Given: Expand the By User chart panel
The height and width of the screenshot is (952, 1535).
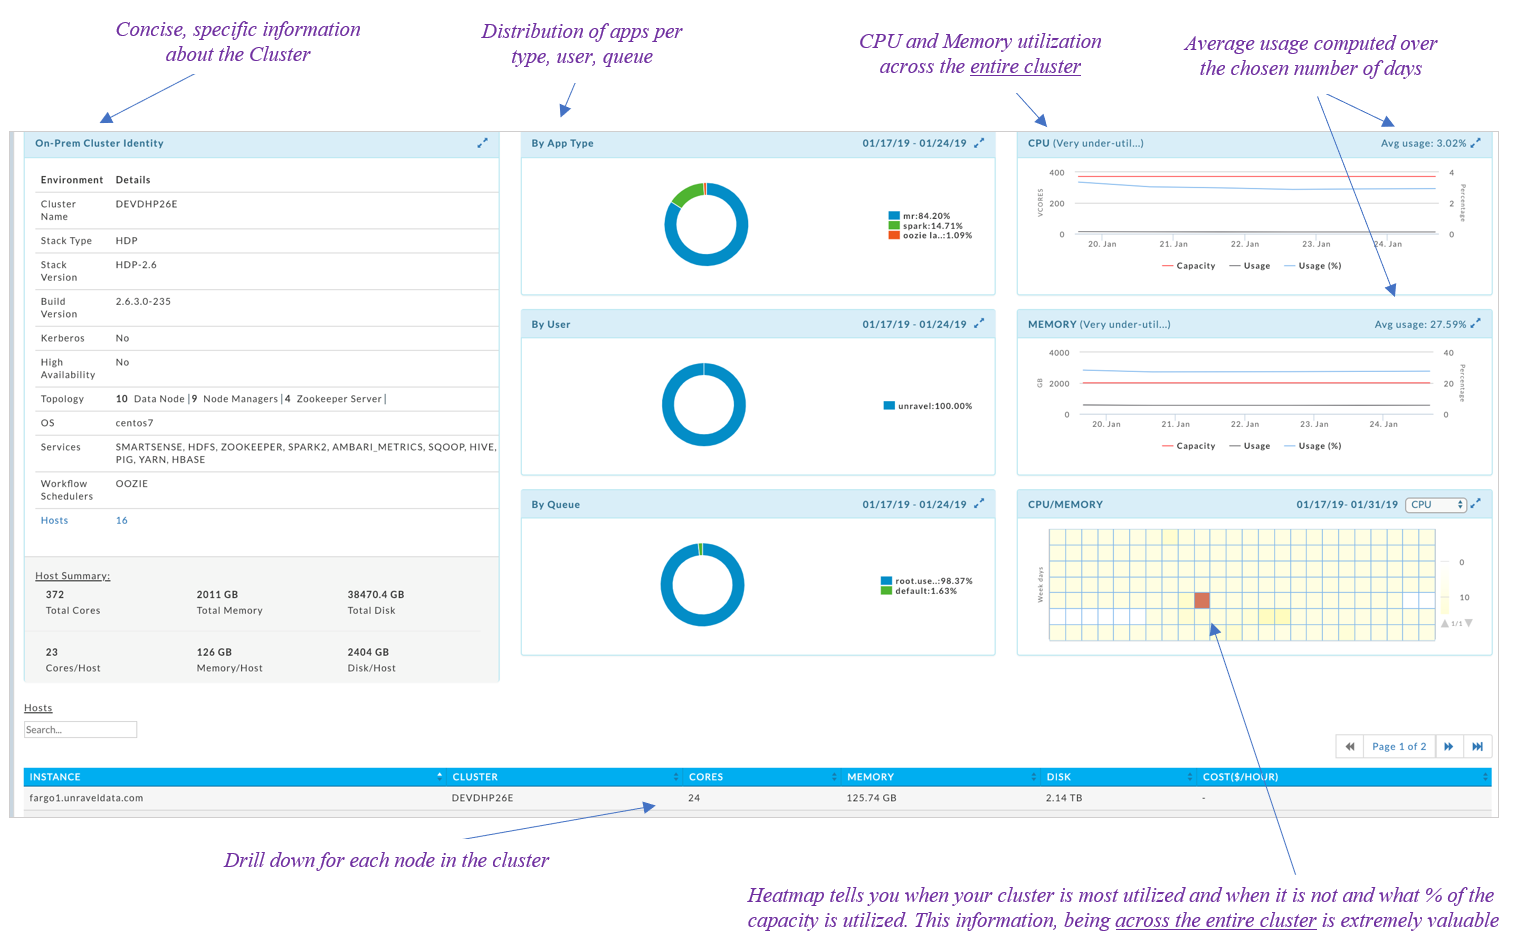Looking at the screenshot, I should (979, 323).
